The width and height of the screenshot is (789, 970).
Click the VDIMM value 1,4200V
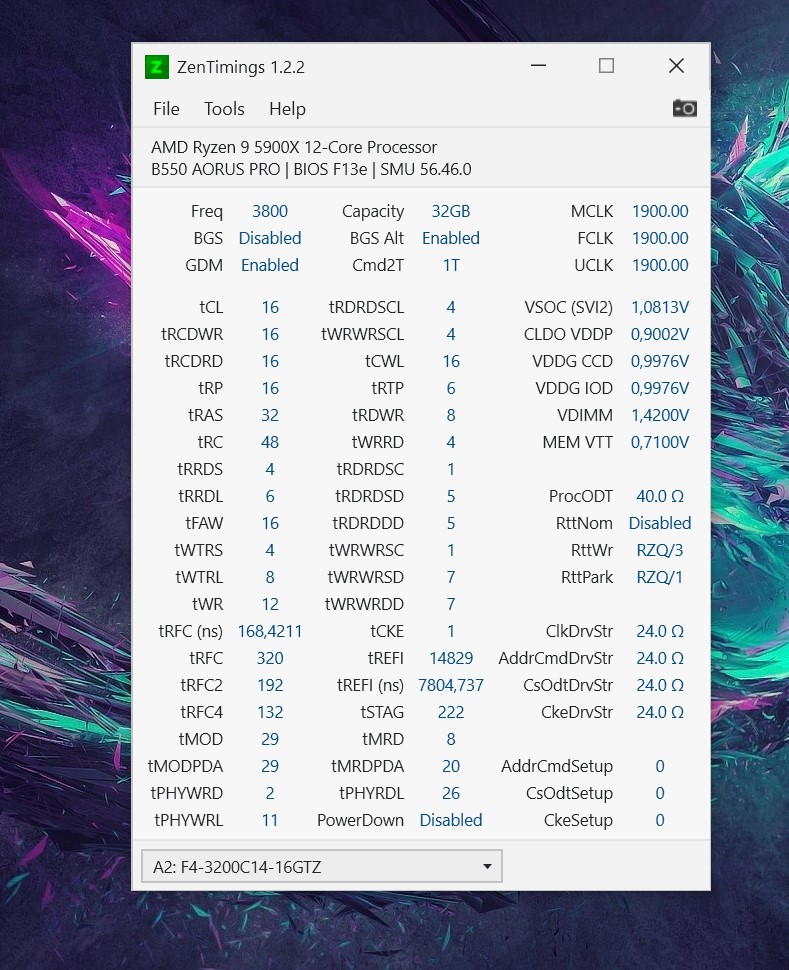[660, 415]
